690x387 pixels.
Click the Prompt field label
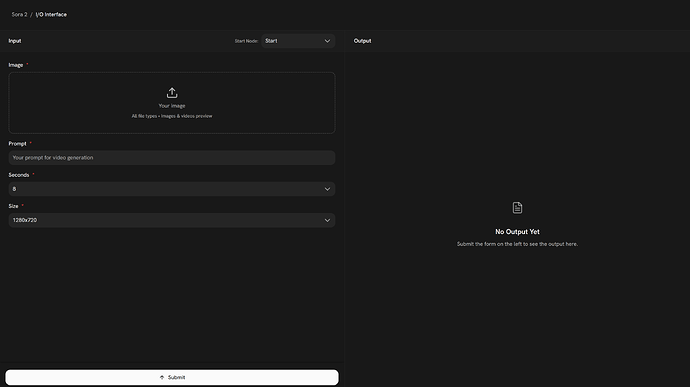coord(18,144)
